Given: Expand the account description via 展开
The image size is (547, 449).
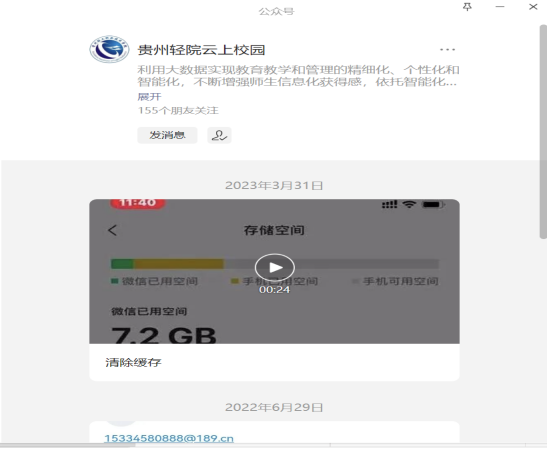Looking at the screenshot, I should tap(149, 97).
